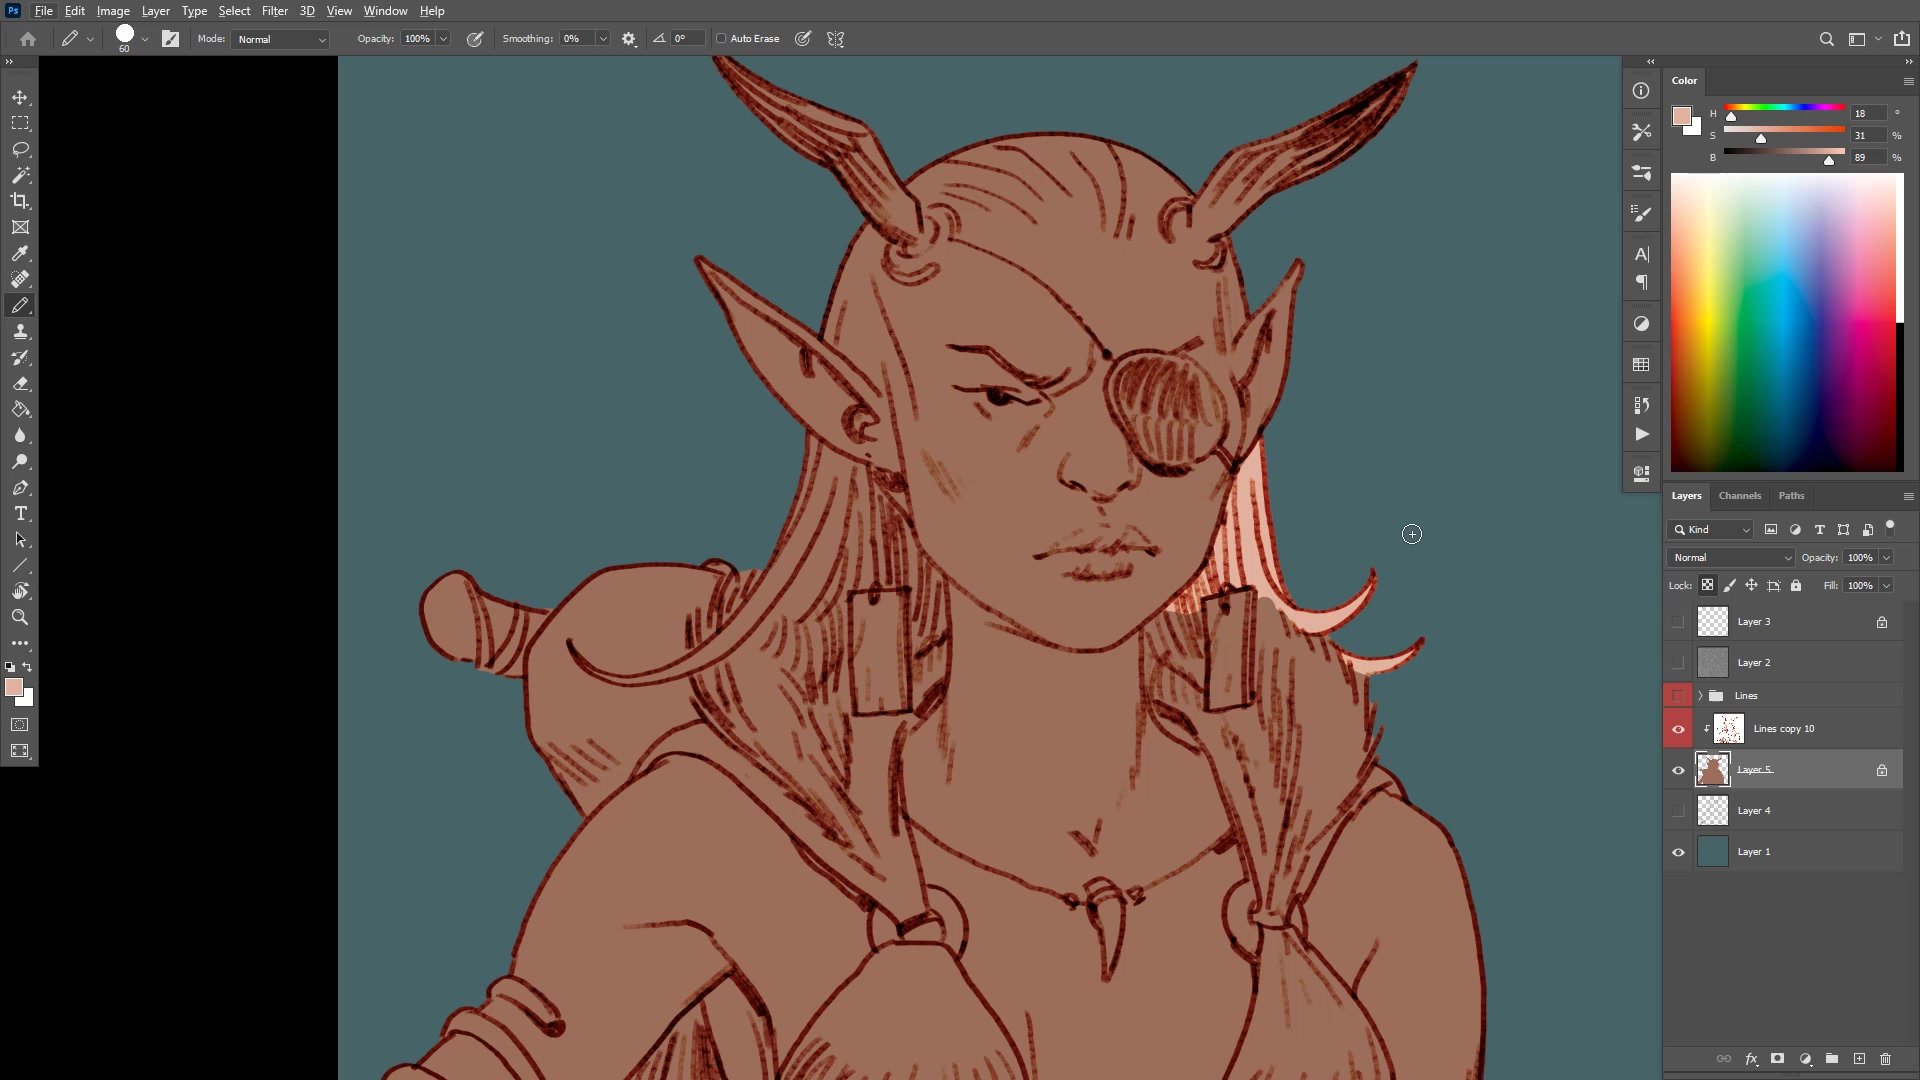Enable the Auto Erase checkbox
Screen dimensions: 1920x1080
721,39
